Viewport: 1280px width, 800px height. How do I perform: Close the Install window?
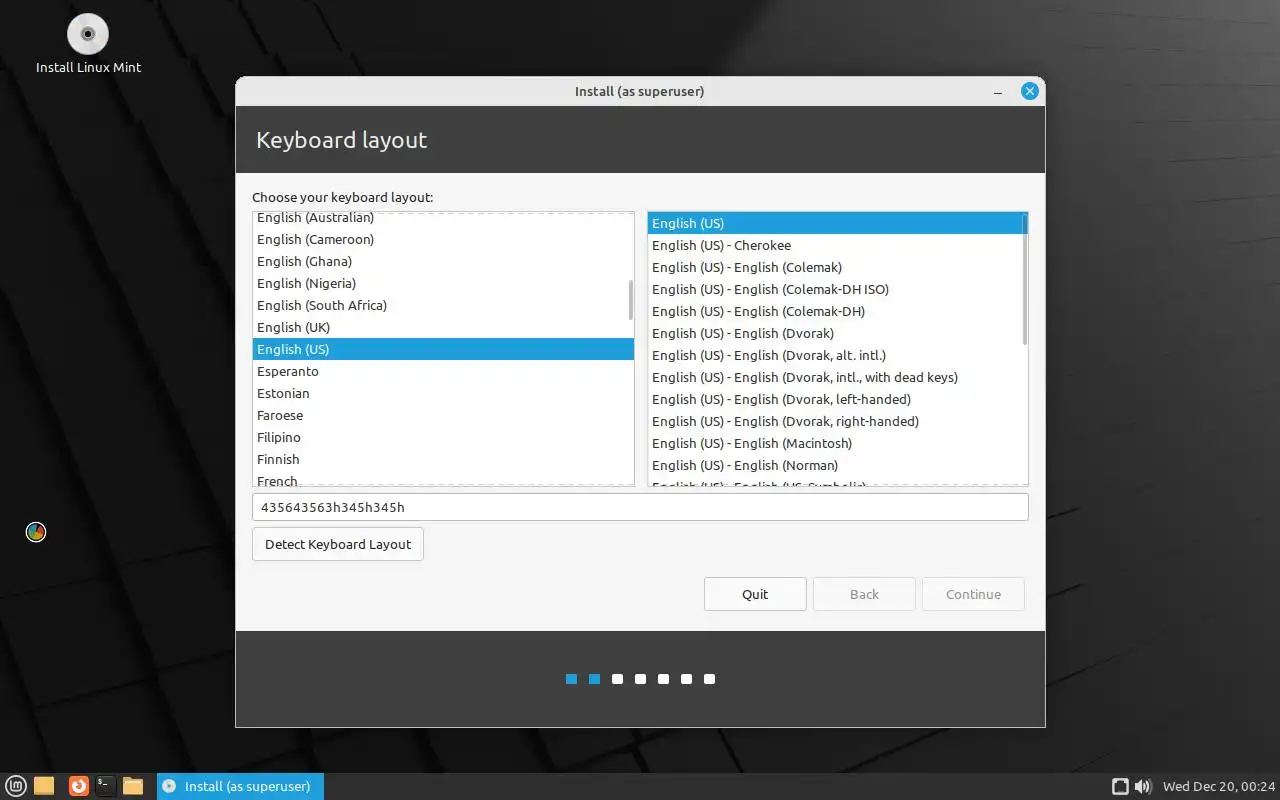coord(1030,91)
